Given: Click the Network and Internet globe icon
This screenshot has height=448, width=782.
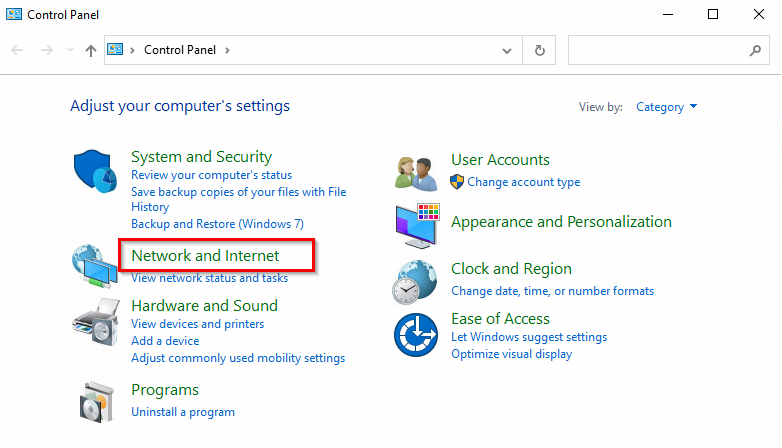Looking at the screenshot, I should pos(95,266).
